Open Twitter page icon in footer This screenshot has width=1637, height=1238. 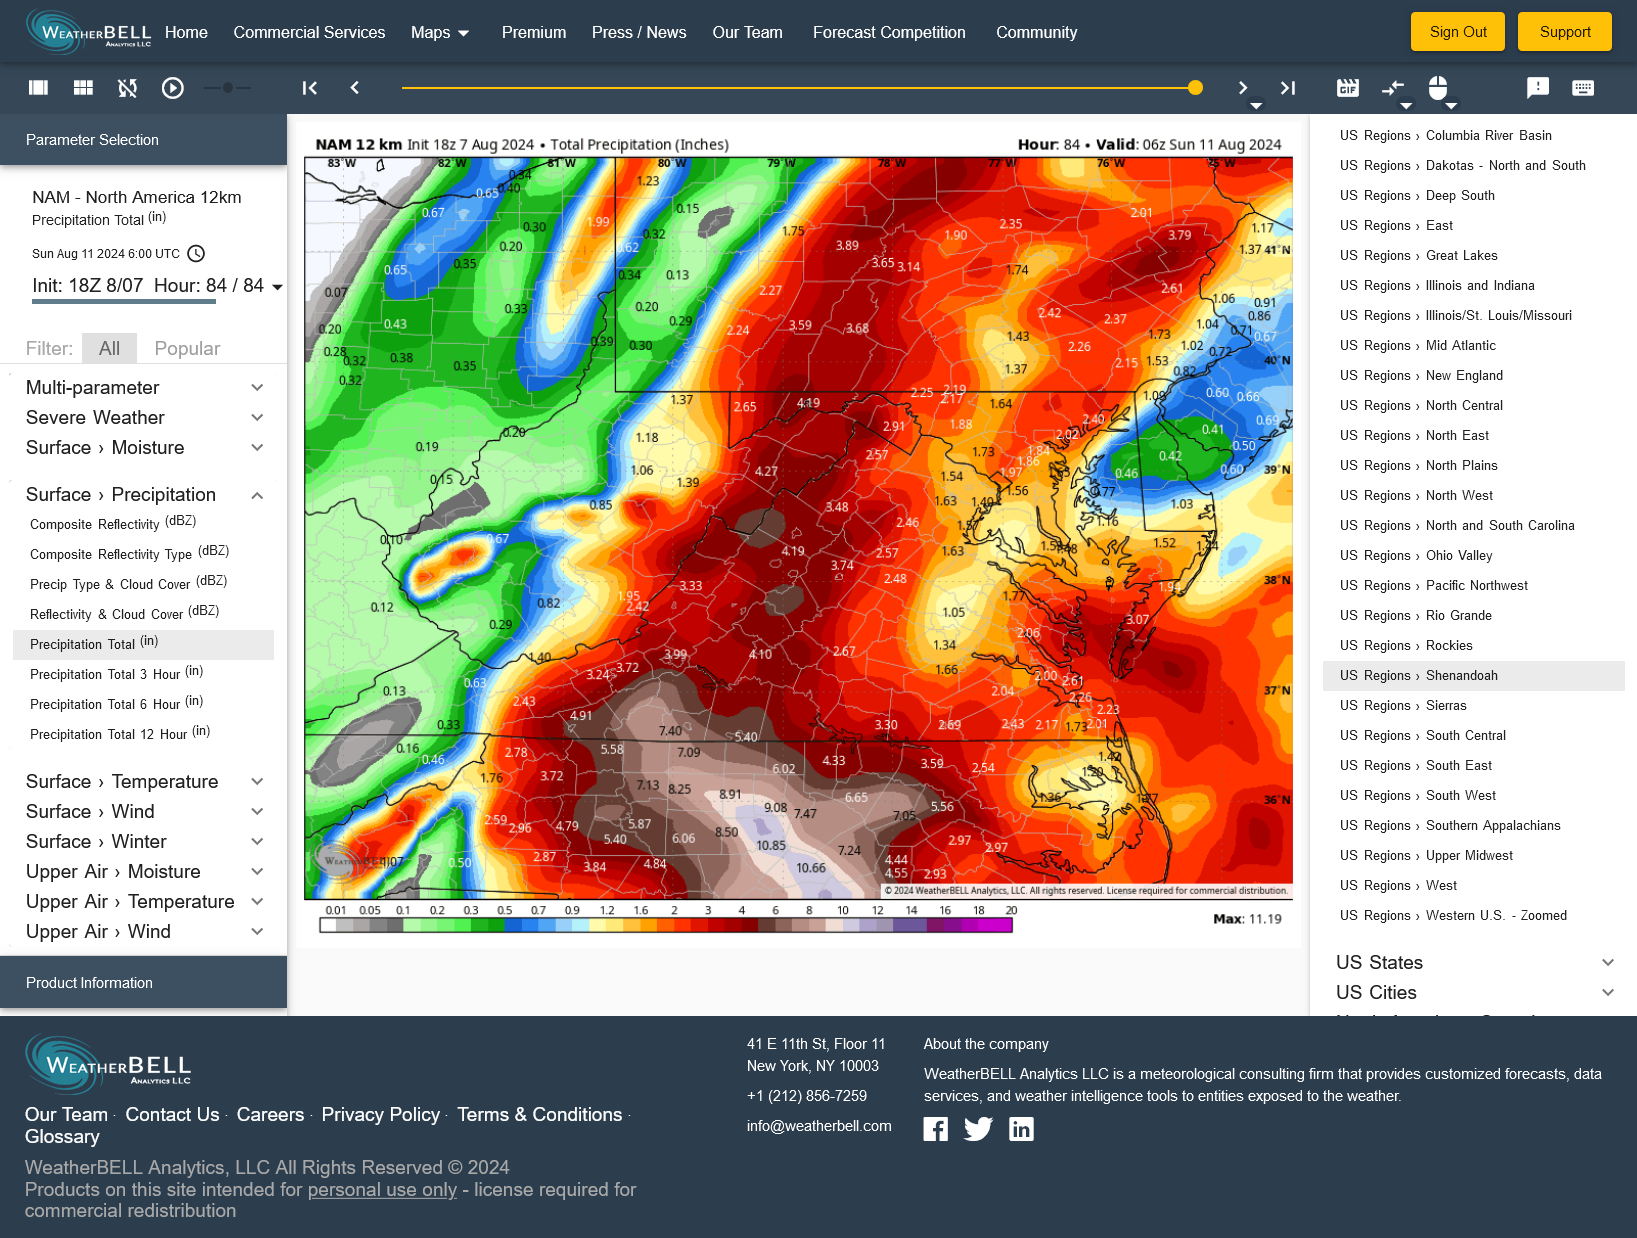[978, 1130]
